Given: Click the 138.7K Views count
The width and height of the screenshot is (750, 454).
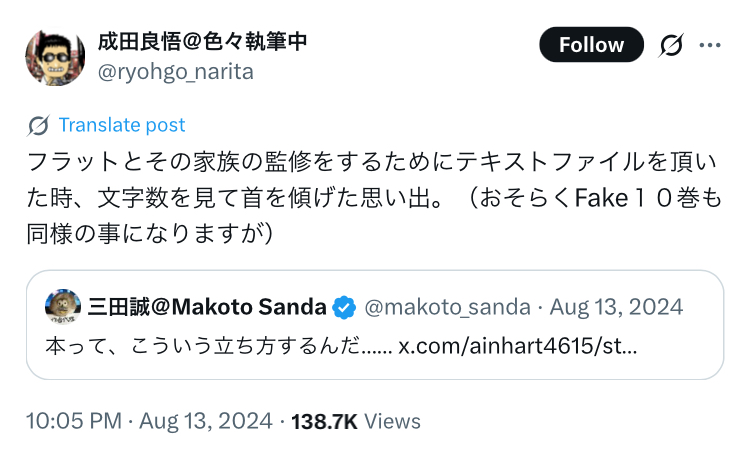Looking at the screenshot, I should click(356, 421).
